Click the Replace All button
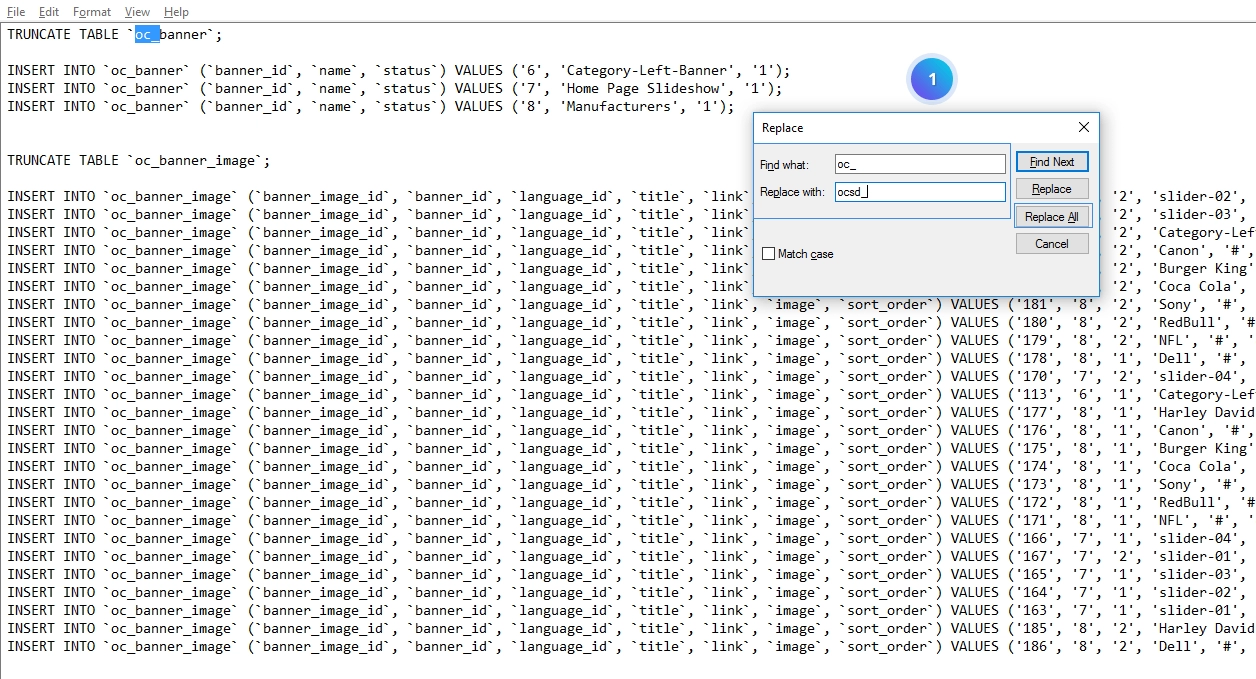Image resolution: width=1256 pixels, height=679 pixels. (x=1052, y=217)
